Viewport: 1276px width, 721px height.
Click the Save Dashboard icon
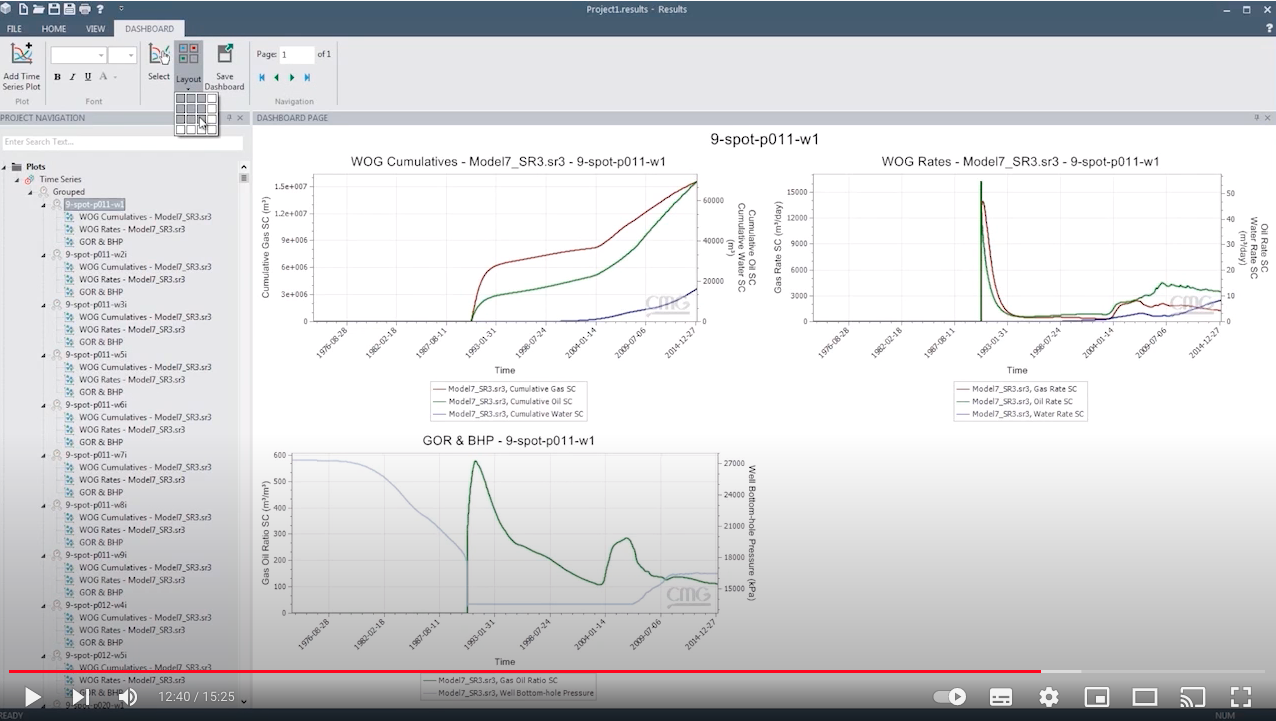225,55
